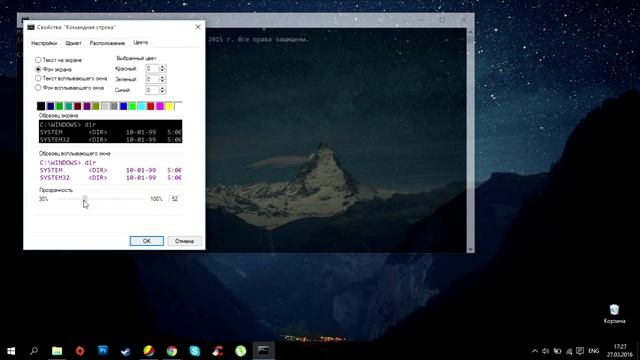Image resolution: width=640 pixels, height=360 pixels.
Task: Pick the maroon color swatch
Action: (x=78, y=106)
